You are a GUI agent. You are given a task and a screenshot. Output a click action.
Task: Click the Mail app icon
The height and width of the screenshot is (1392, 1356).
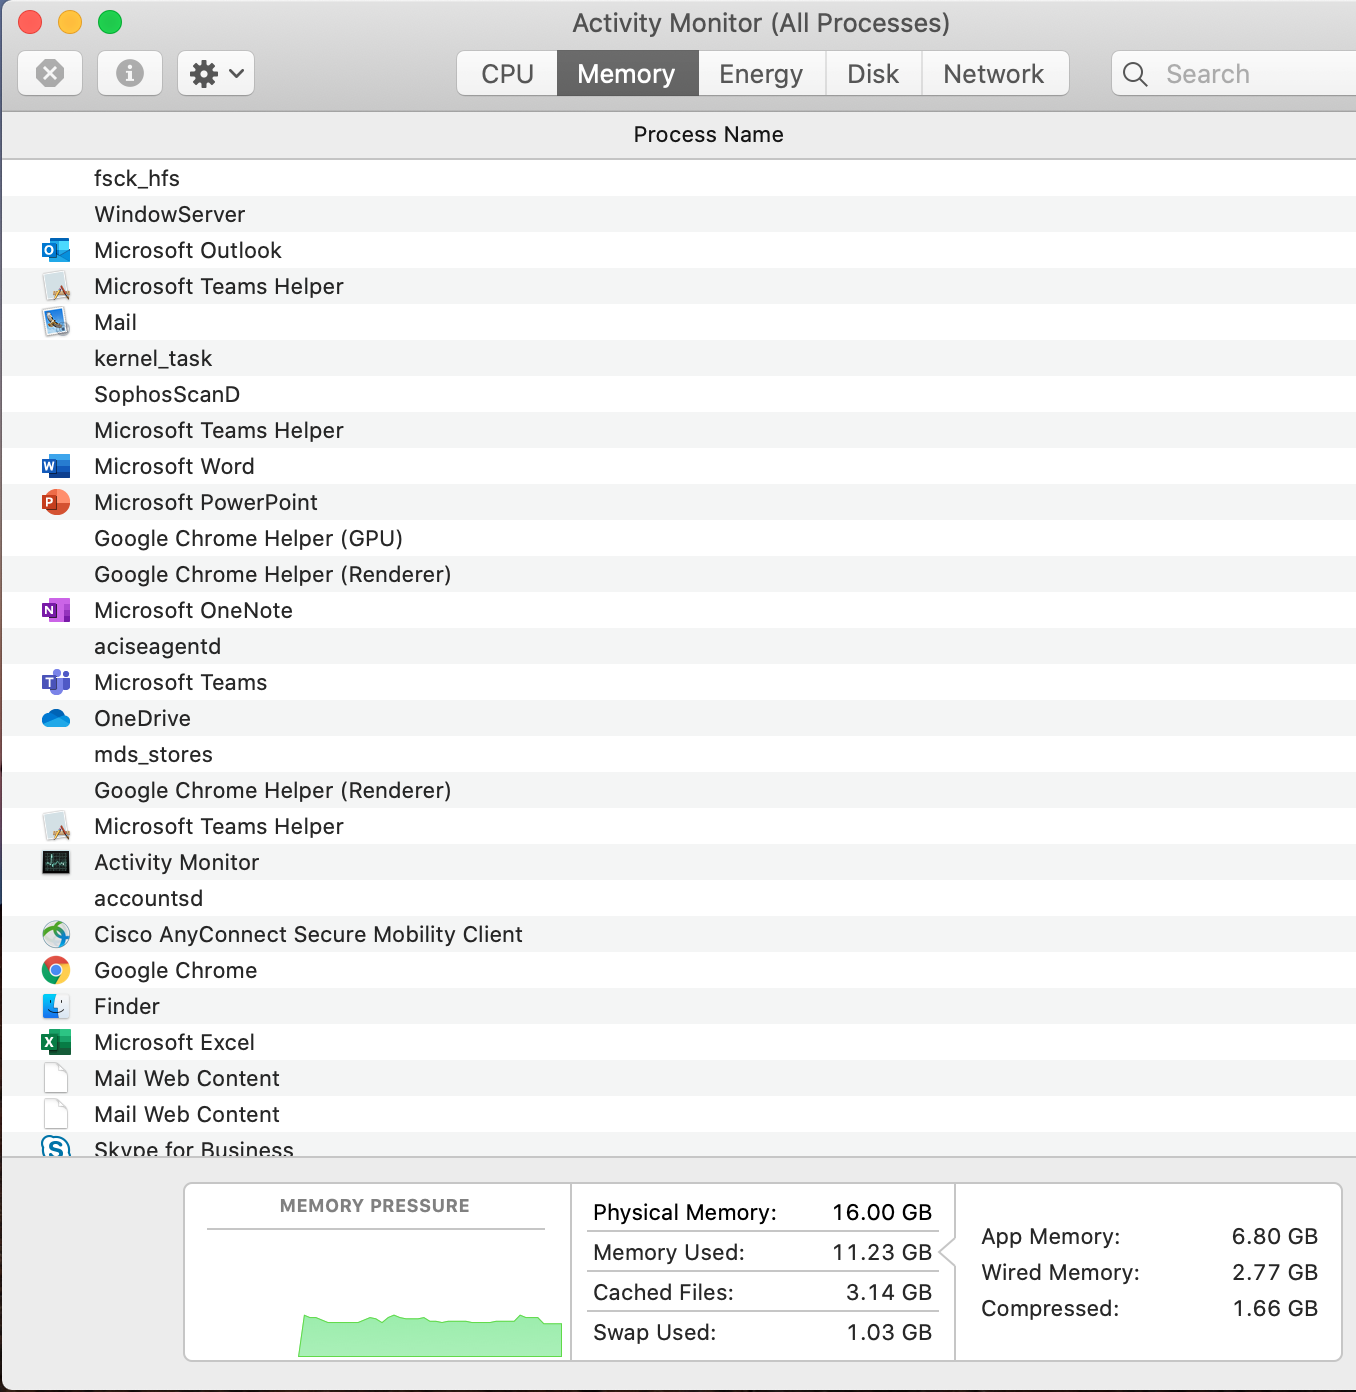pyautogui.click(x=56, y=322)
